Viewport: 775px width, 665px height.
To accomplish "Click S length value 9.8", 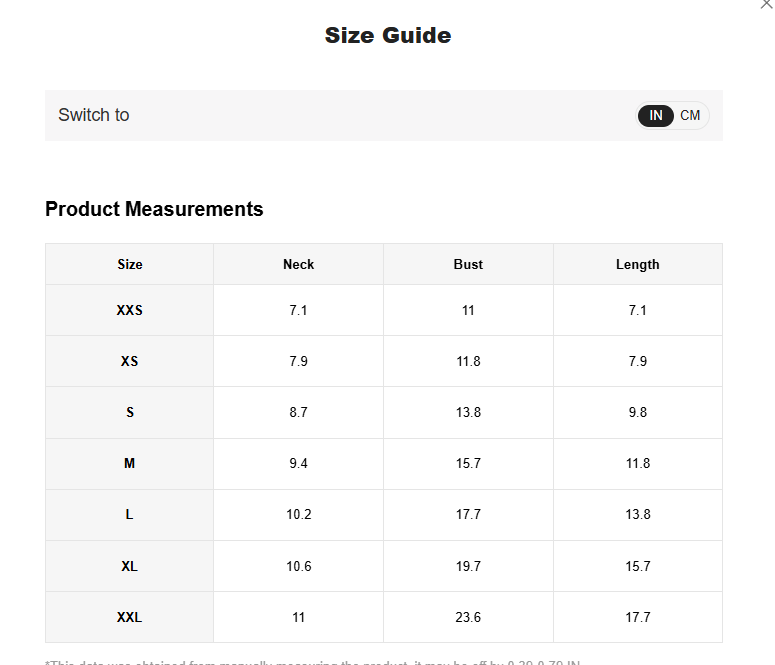I will (638, 412).
